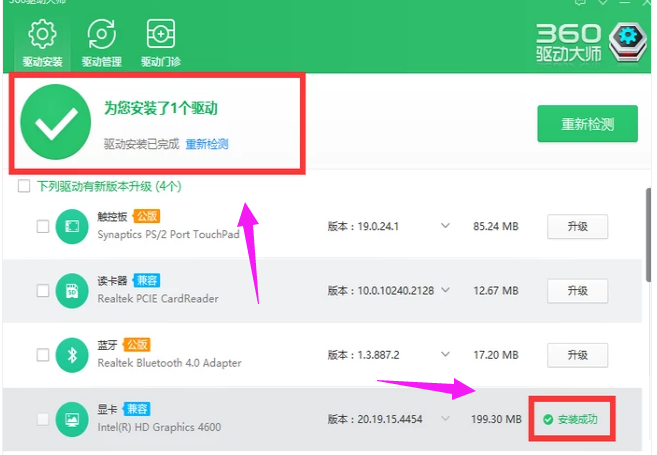The height and width of the screenshot is (455, 657).
Task: Click the Bluetooth device icon
Action: [x=72, y=355]
